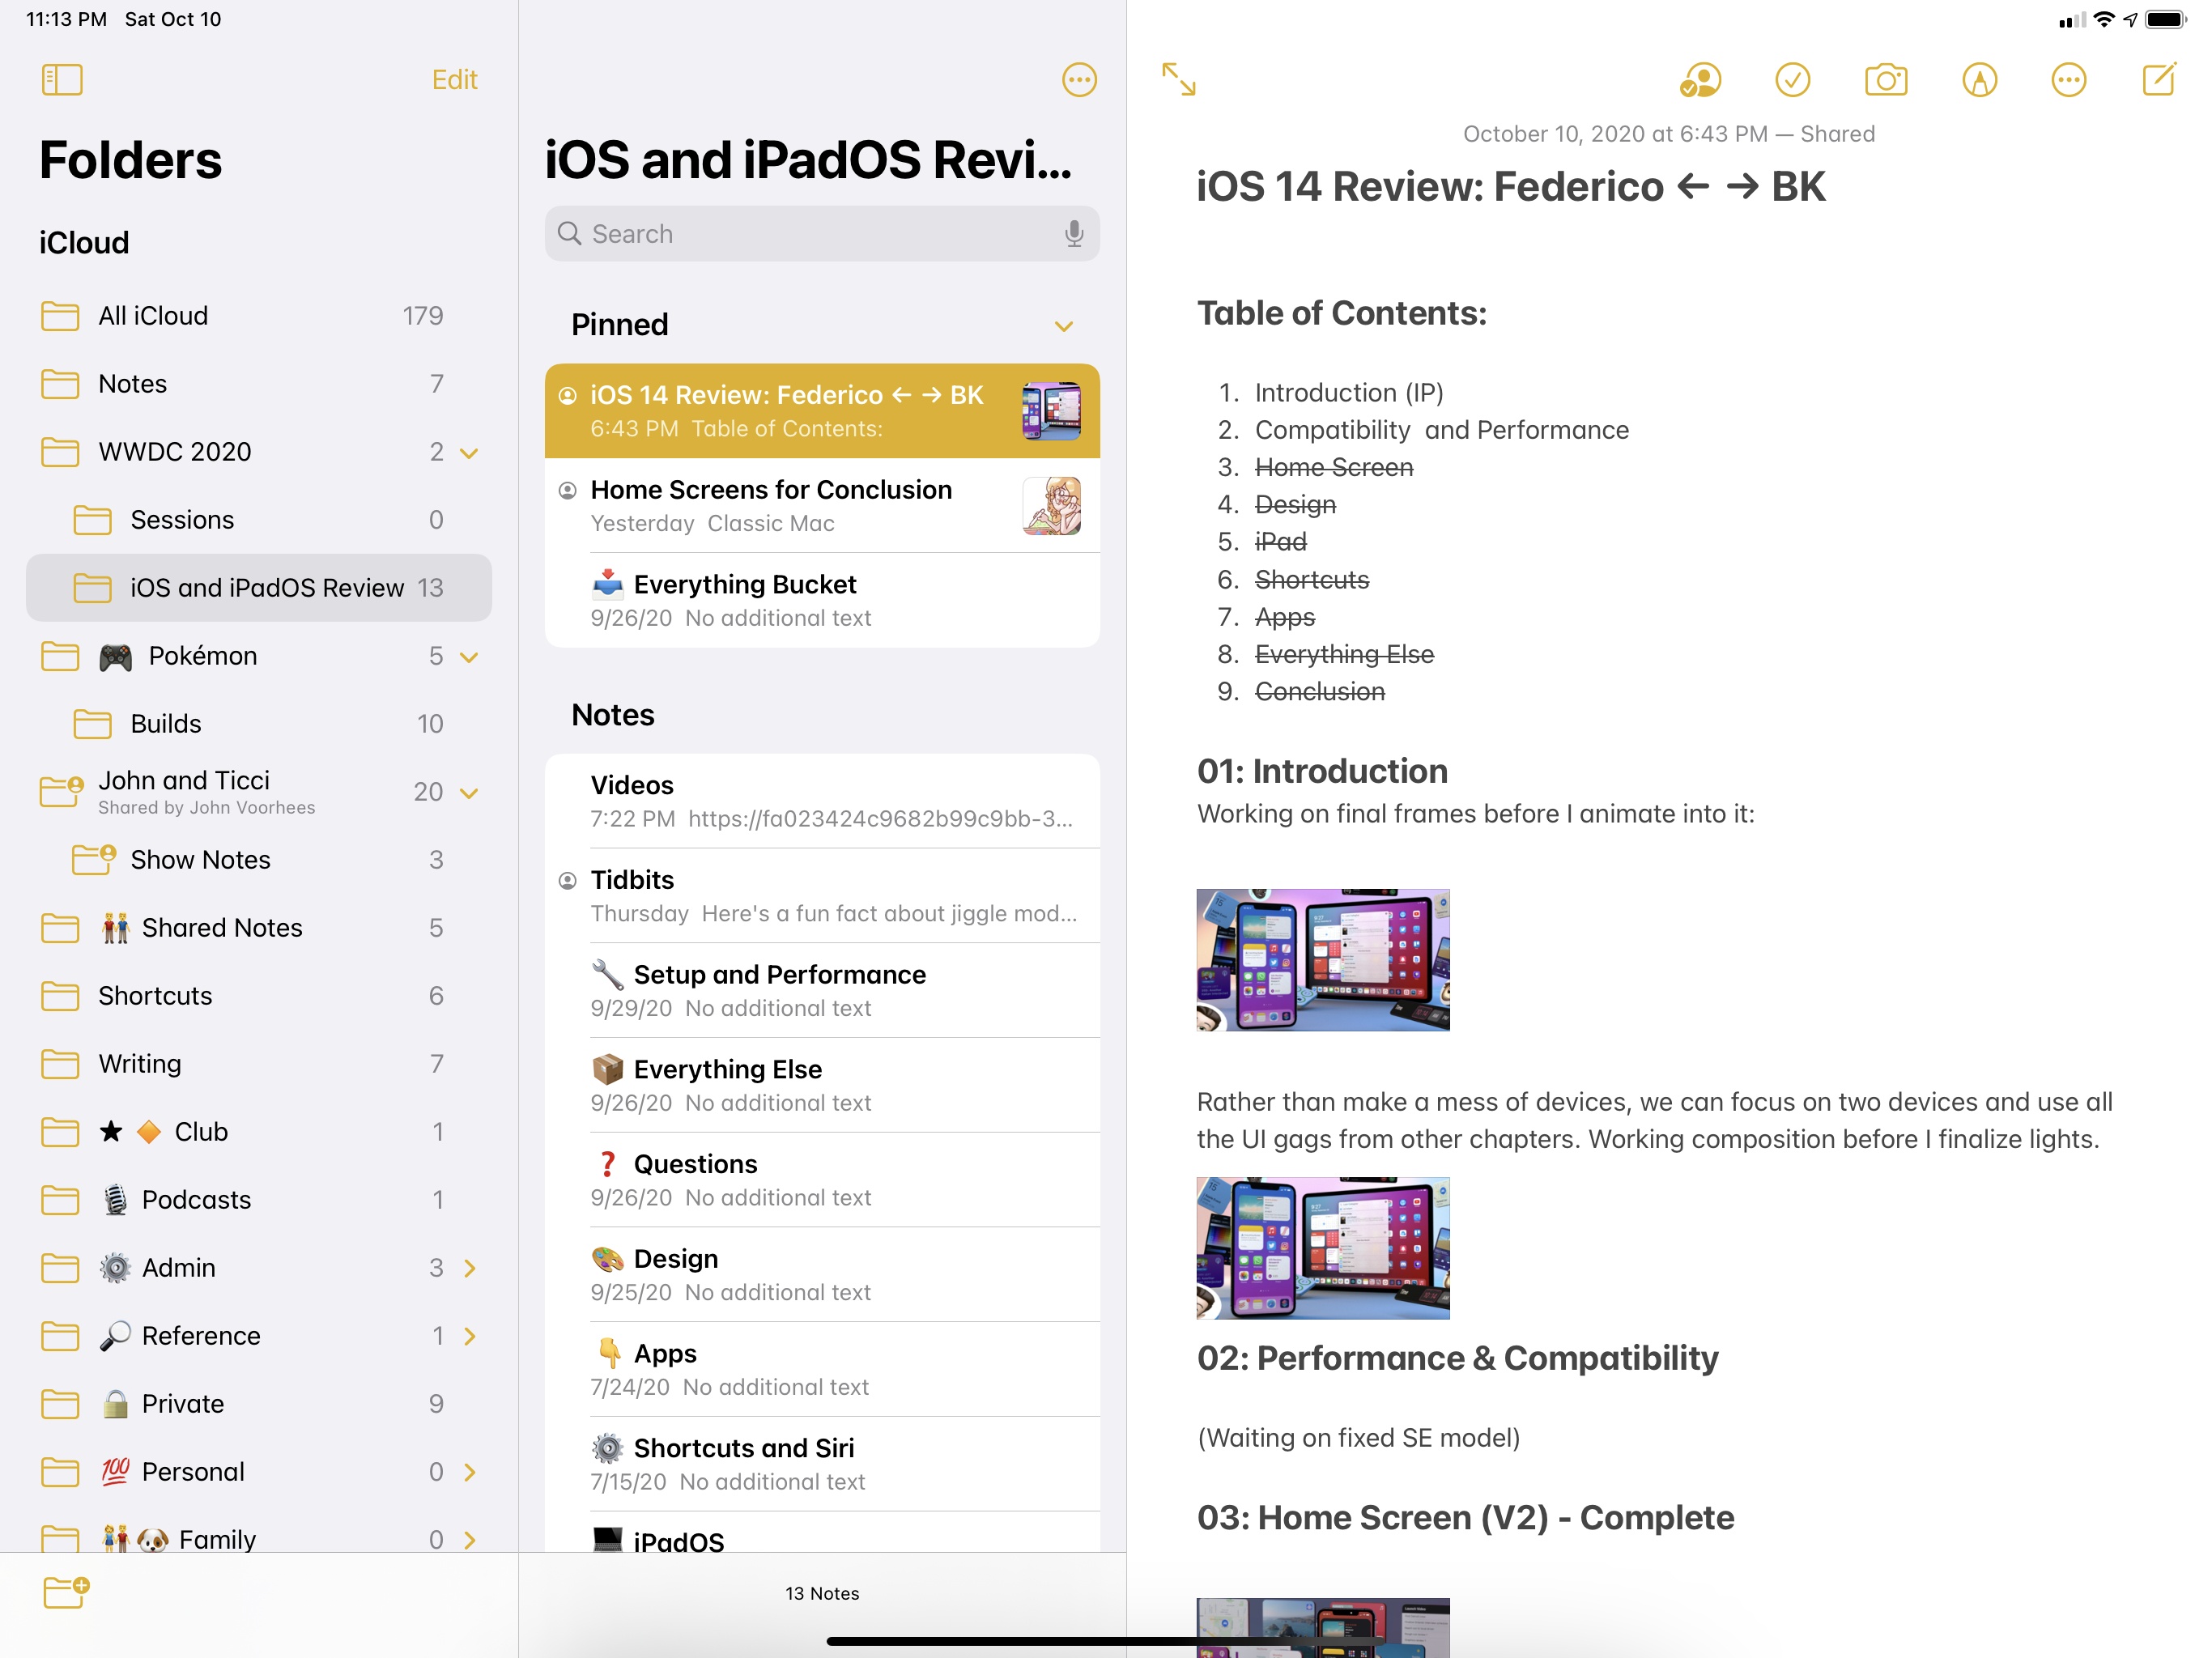Compose a new note
2212x1658 pixels.
(x=2159, y=79)
